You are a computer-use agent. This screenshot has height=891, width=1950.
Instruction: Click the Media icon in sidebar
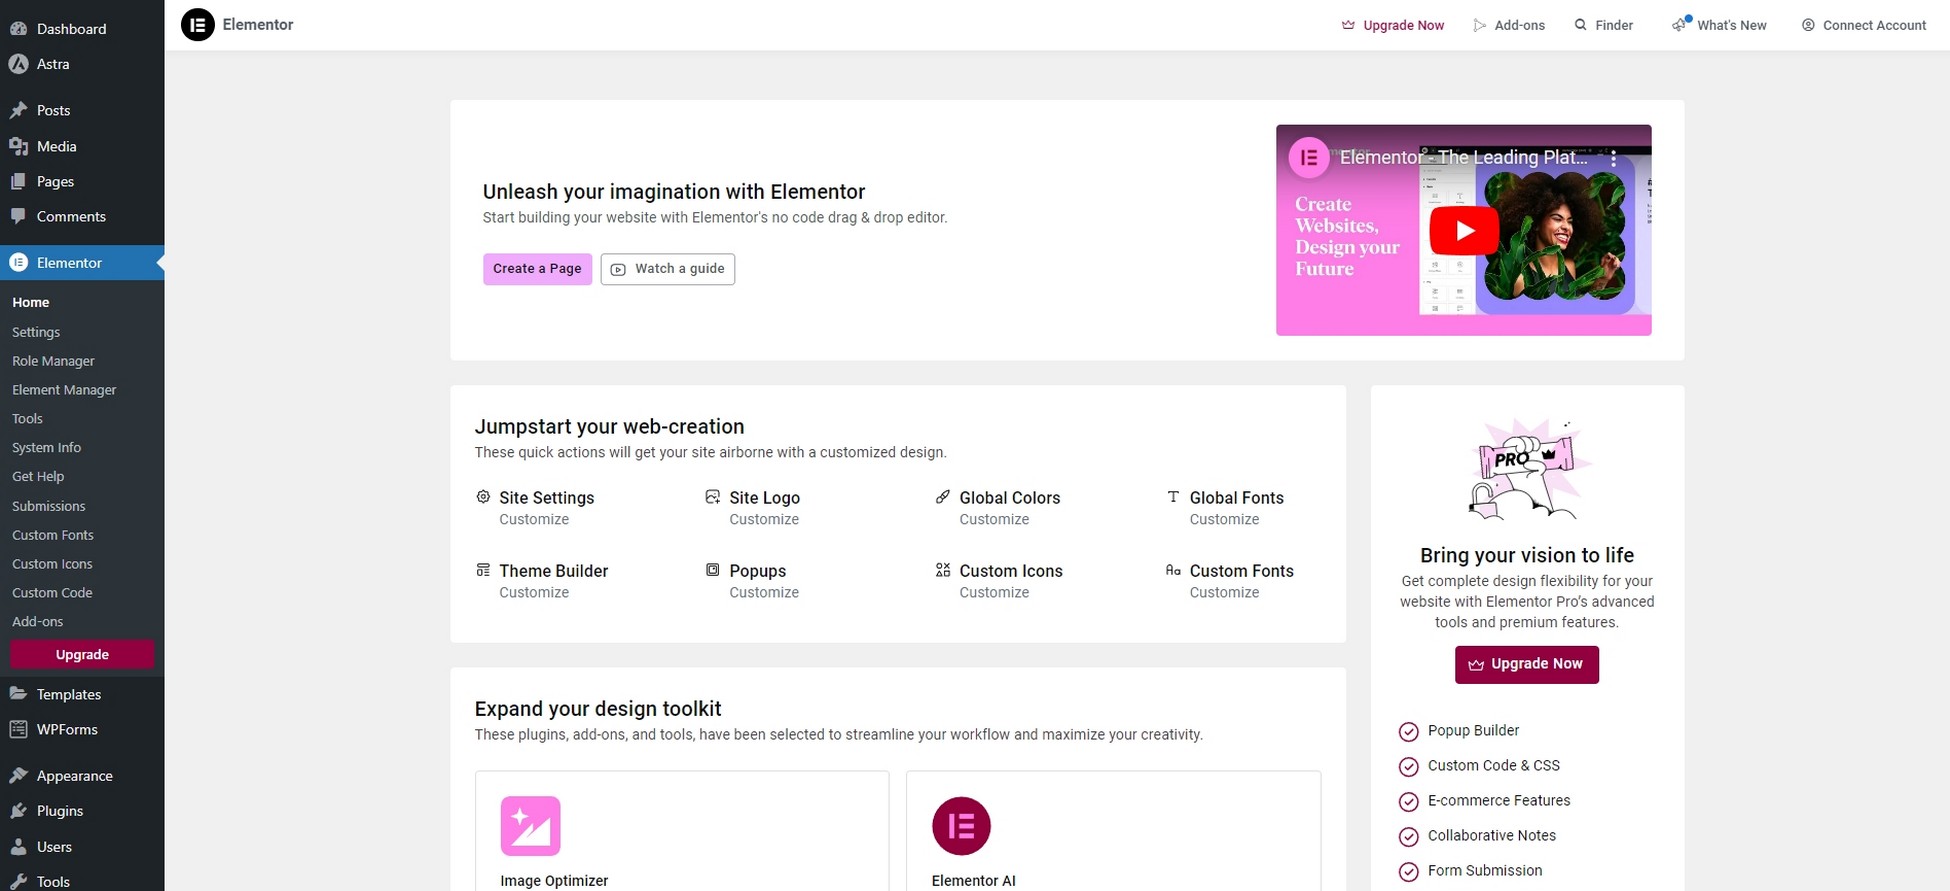18,146
